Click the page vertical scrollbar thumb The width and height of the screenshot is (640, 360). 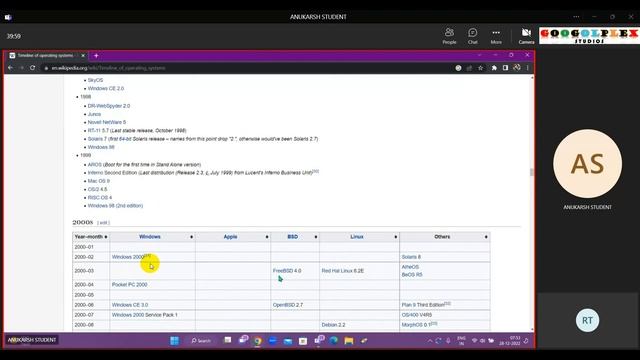(531, 172)
